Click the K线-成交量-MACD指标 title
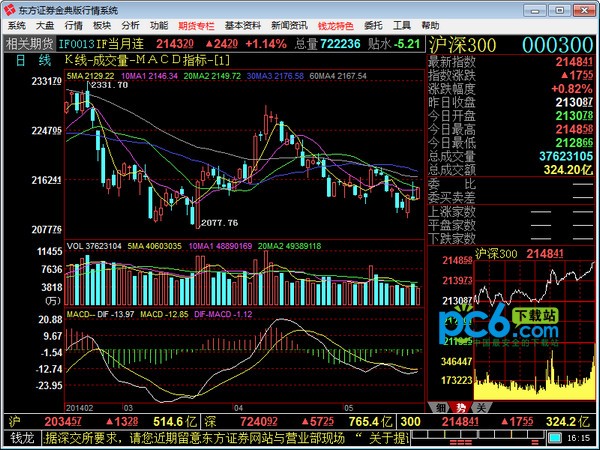 (147, 60)
